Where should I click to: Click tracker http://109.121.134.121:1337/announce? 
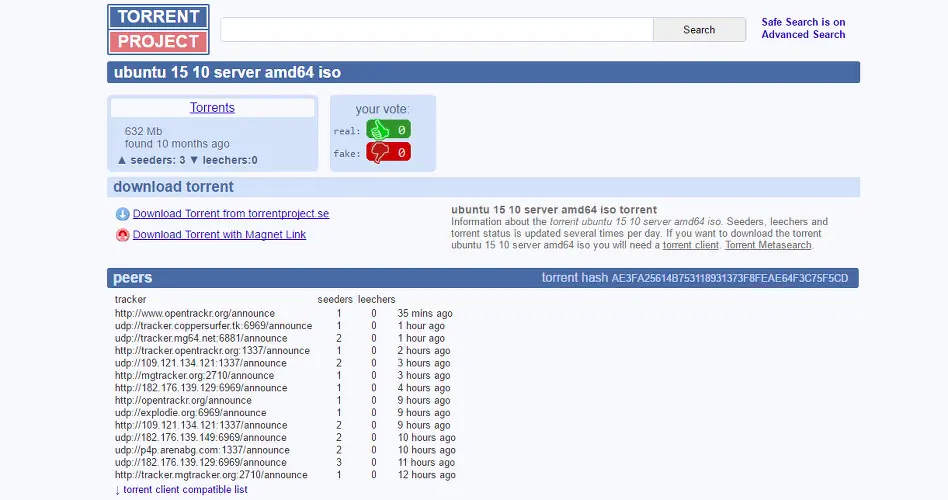[x=201, y=425]
